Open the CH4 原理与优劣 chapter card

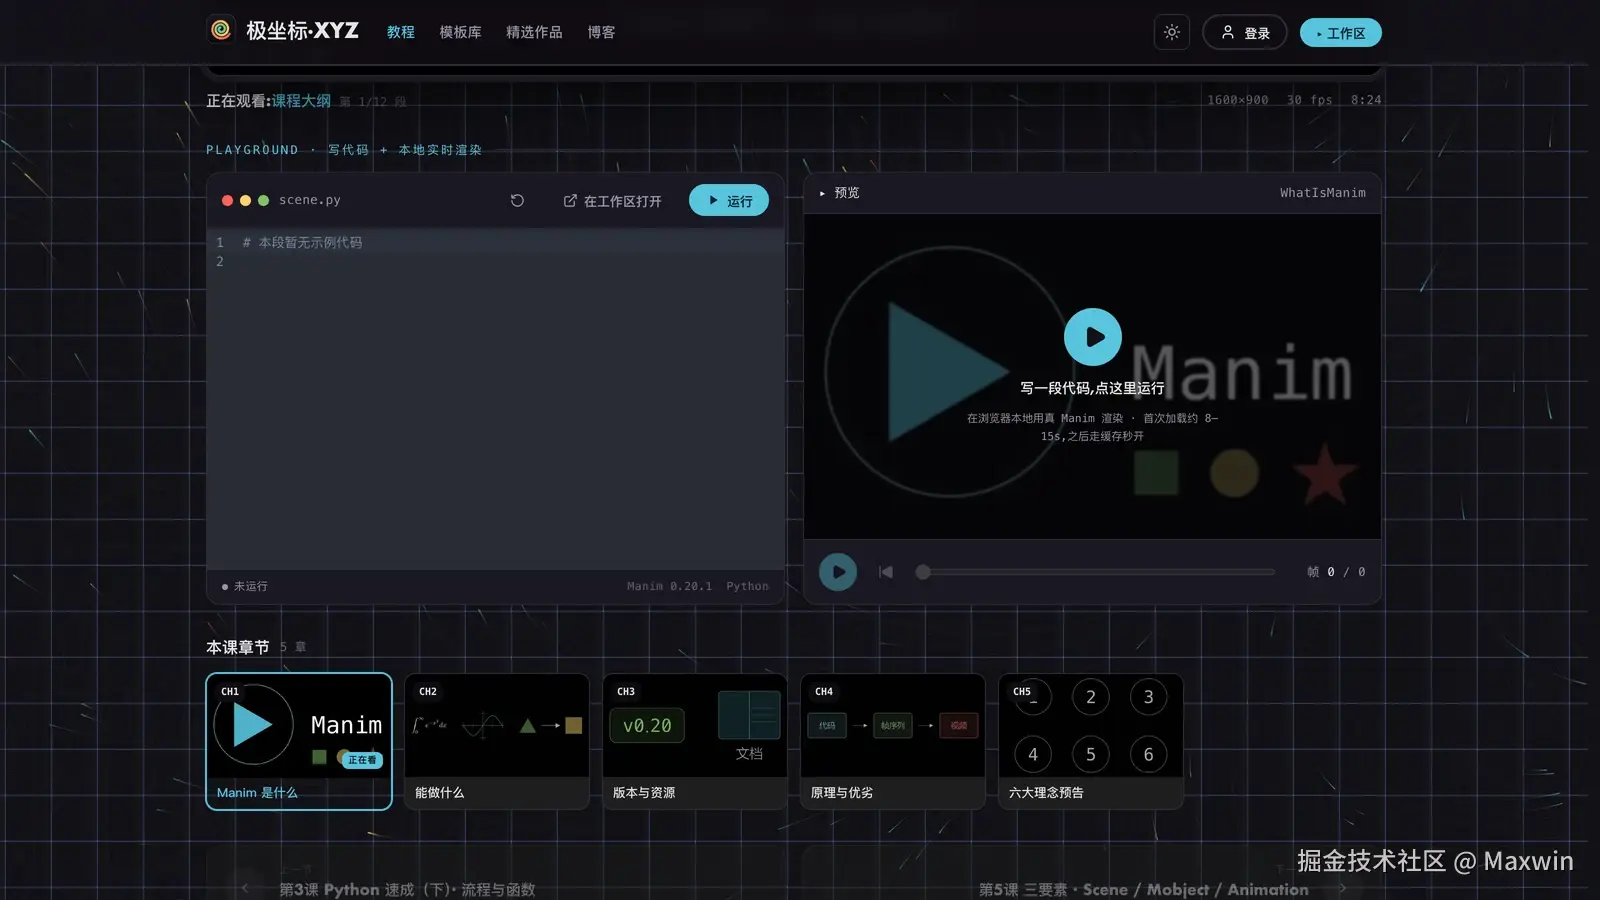point(893,741)
